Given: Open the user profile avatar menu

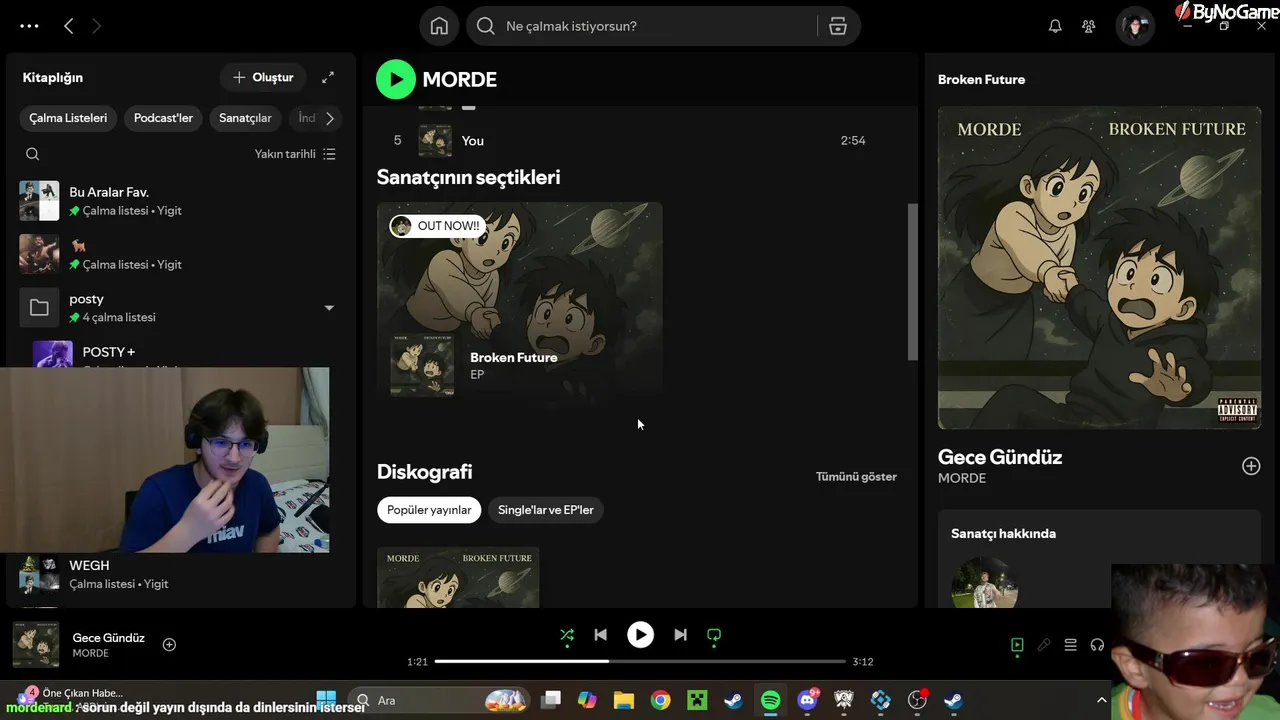Looking at the screenshot, I should pyautogui.click(x=1135, y=26).
